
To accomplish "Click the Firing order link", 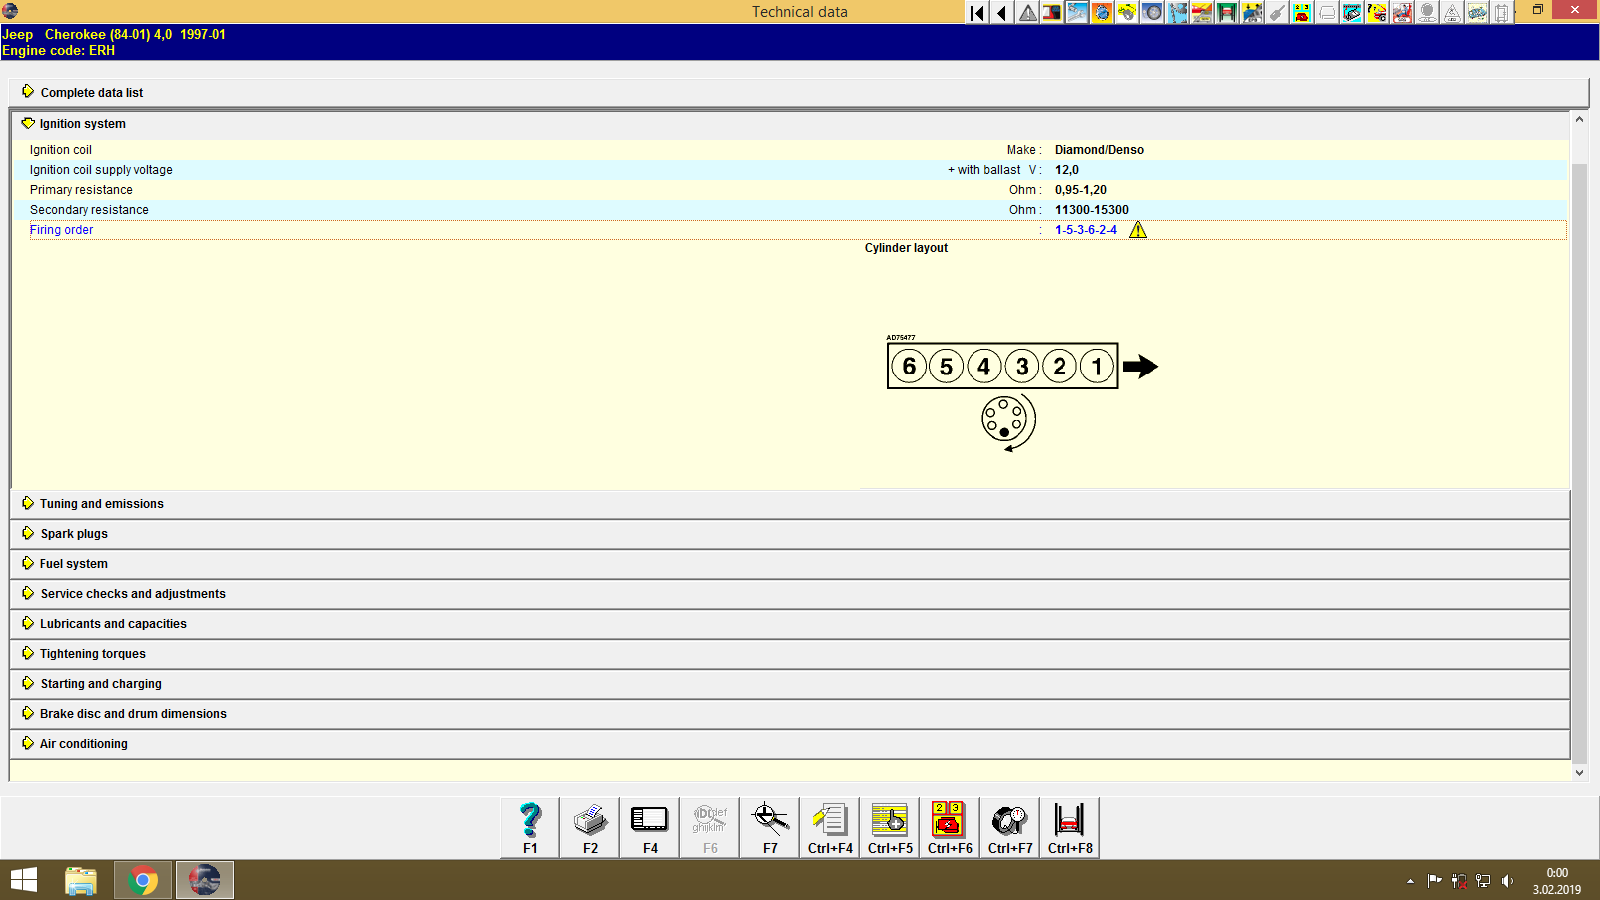I will coord(61,229).
